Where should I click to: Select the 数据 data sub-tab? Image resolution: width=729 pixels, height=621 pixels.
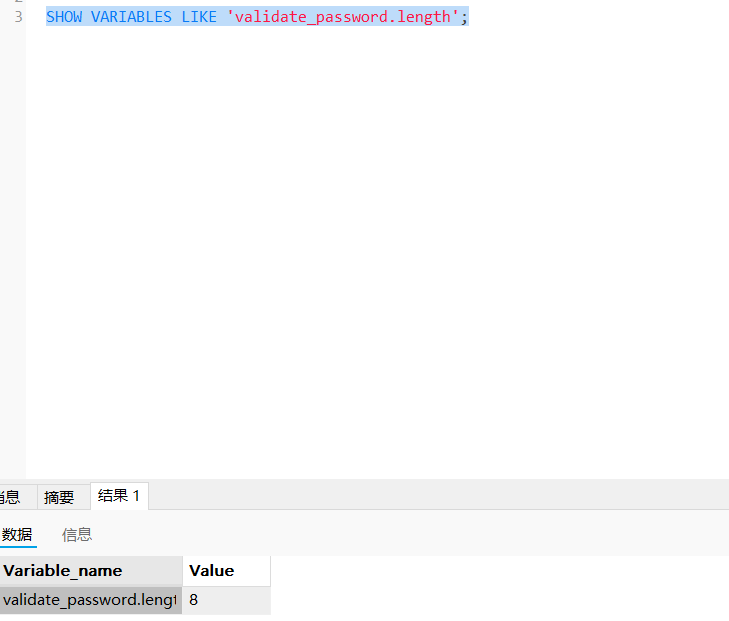click(17, 535)
